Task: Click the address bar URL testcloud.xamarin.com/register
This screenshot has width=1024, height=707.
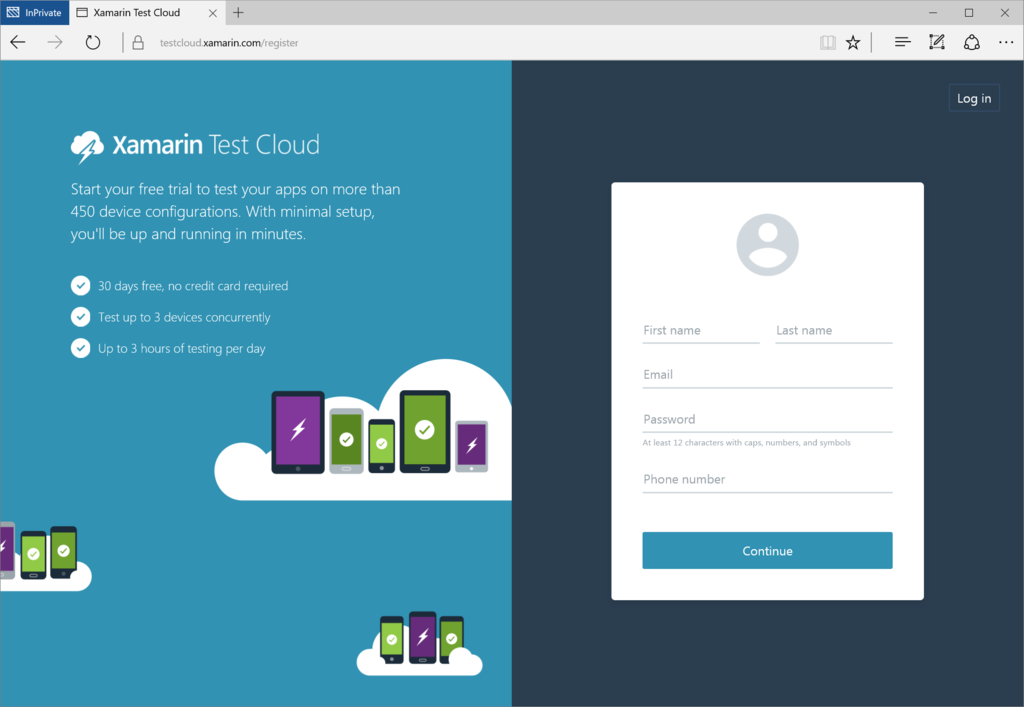Action: click(x=229, y=42)
